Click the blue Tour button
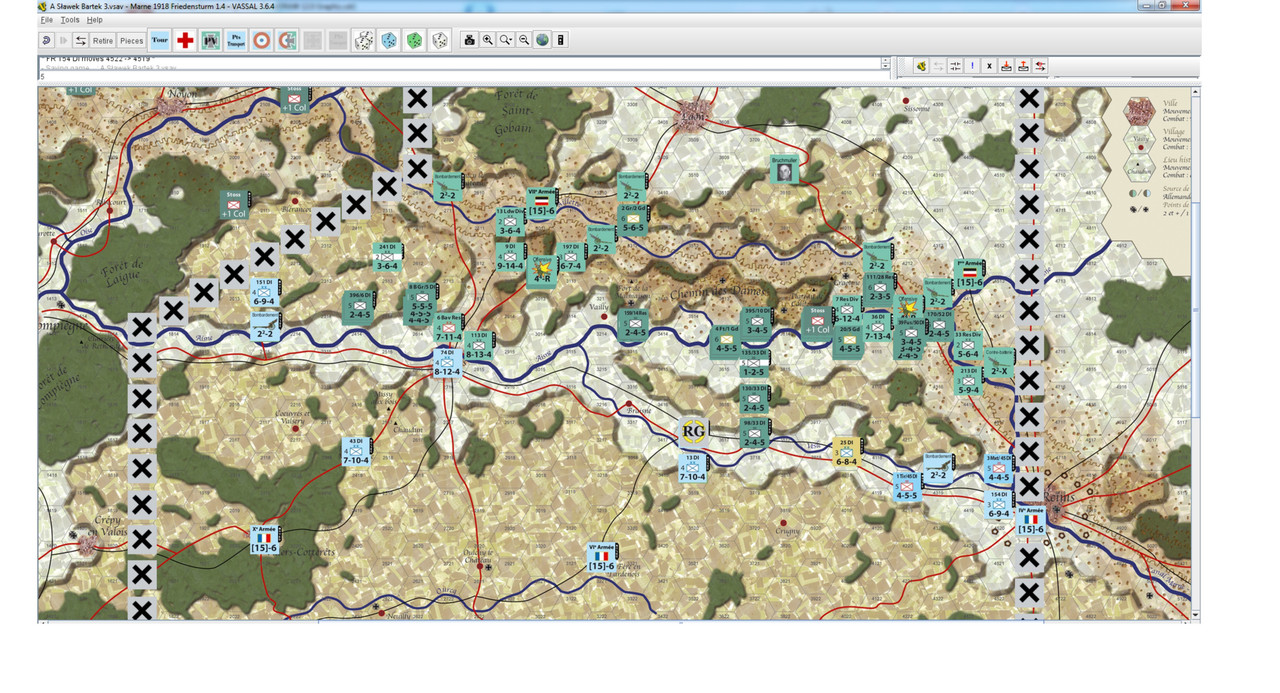 [x=160, y=40]
